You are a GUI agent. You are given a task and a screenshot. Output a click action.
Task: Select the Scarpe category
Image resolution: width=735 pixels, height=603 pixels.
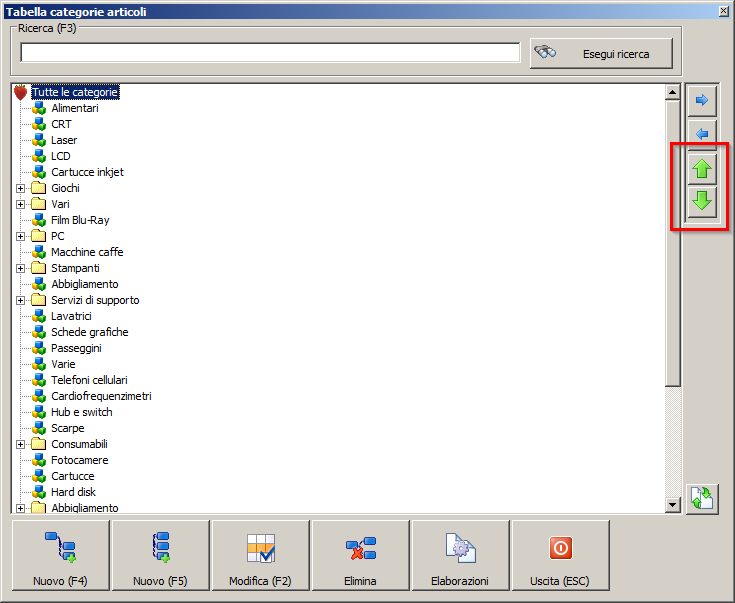pos(68,428)
